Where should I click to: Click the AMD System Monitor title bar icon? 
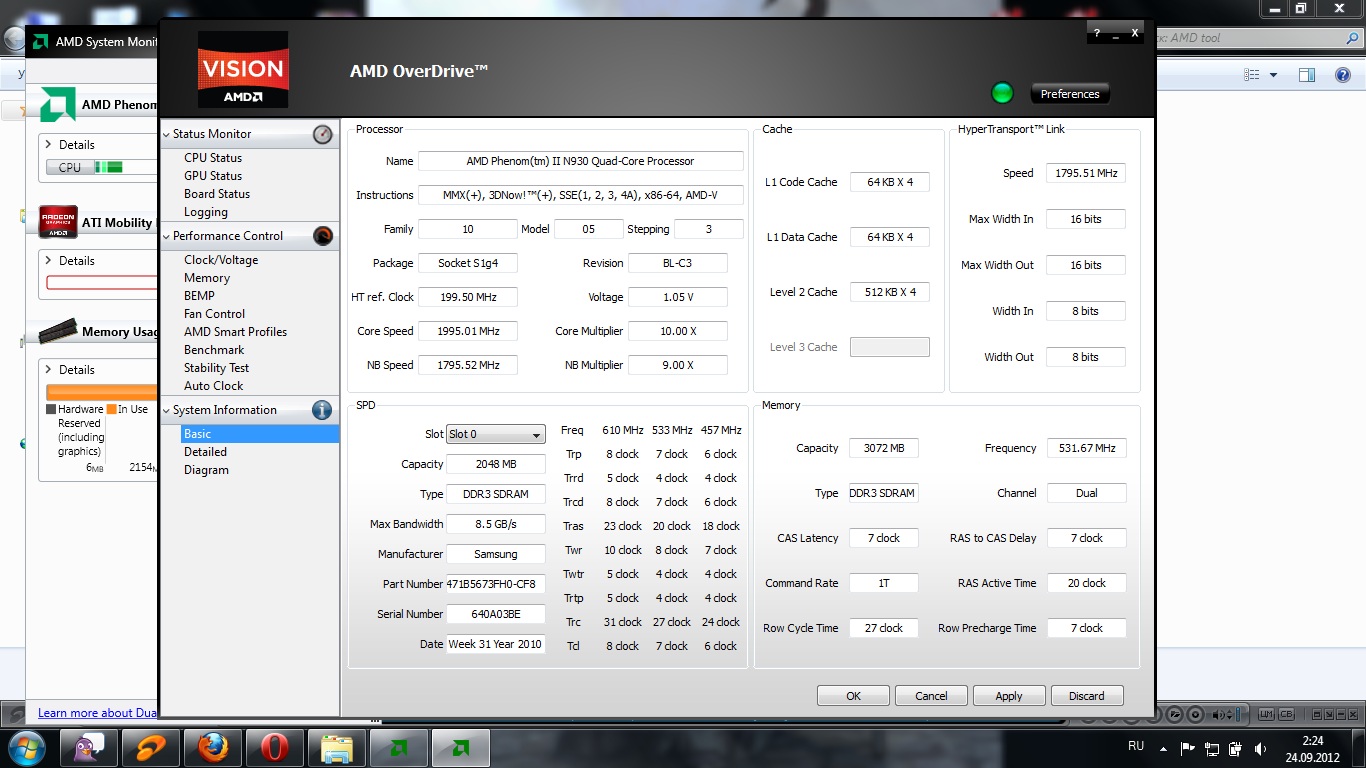[40, 42]
